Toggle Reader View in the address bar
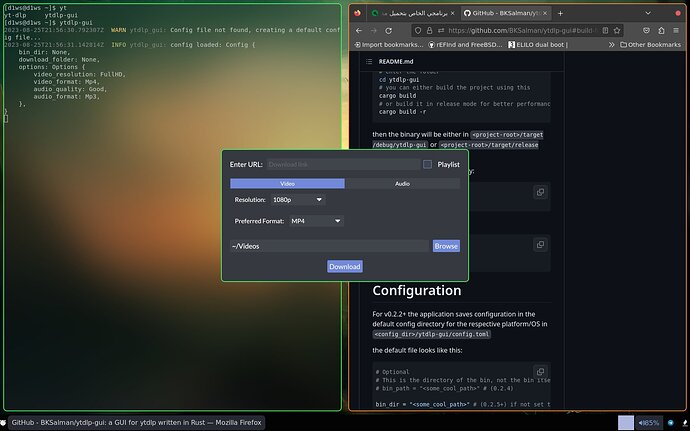 coord(606,30)
